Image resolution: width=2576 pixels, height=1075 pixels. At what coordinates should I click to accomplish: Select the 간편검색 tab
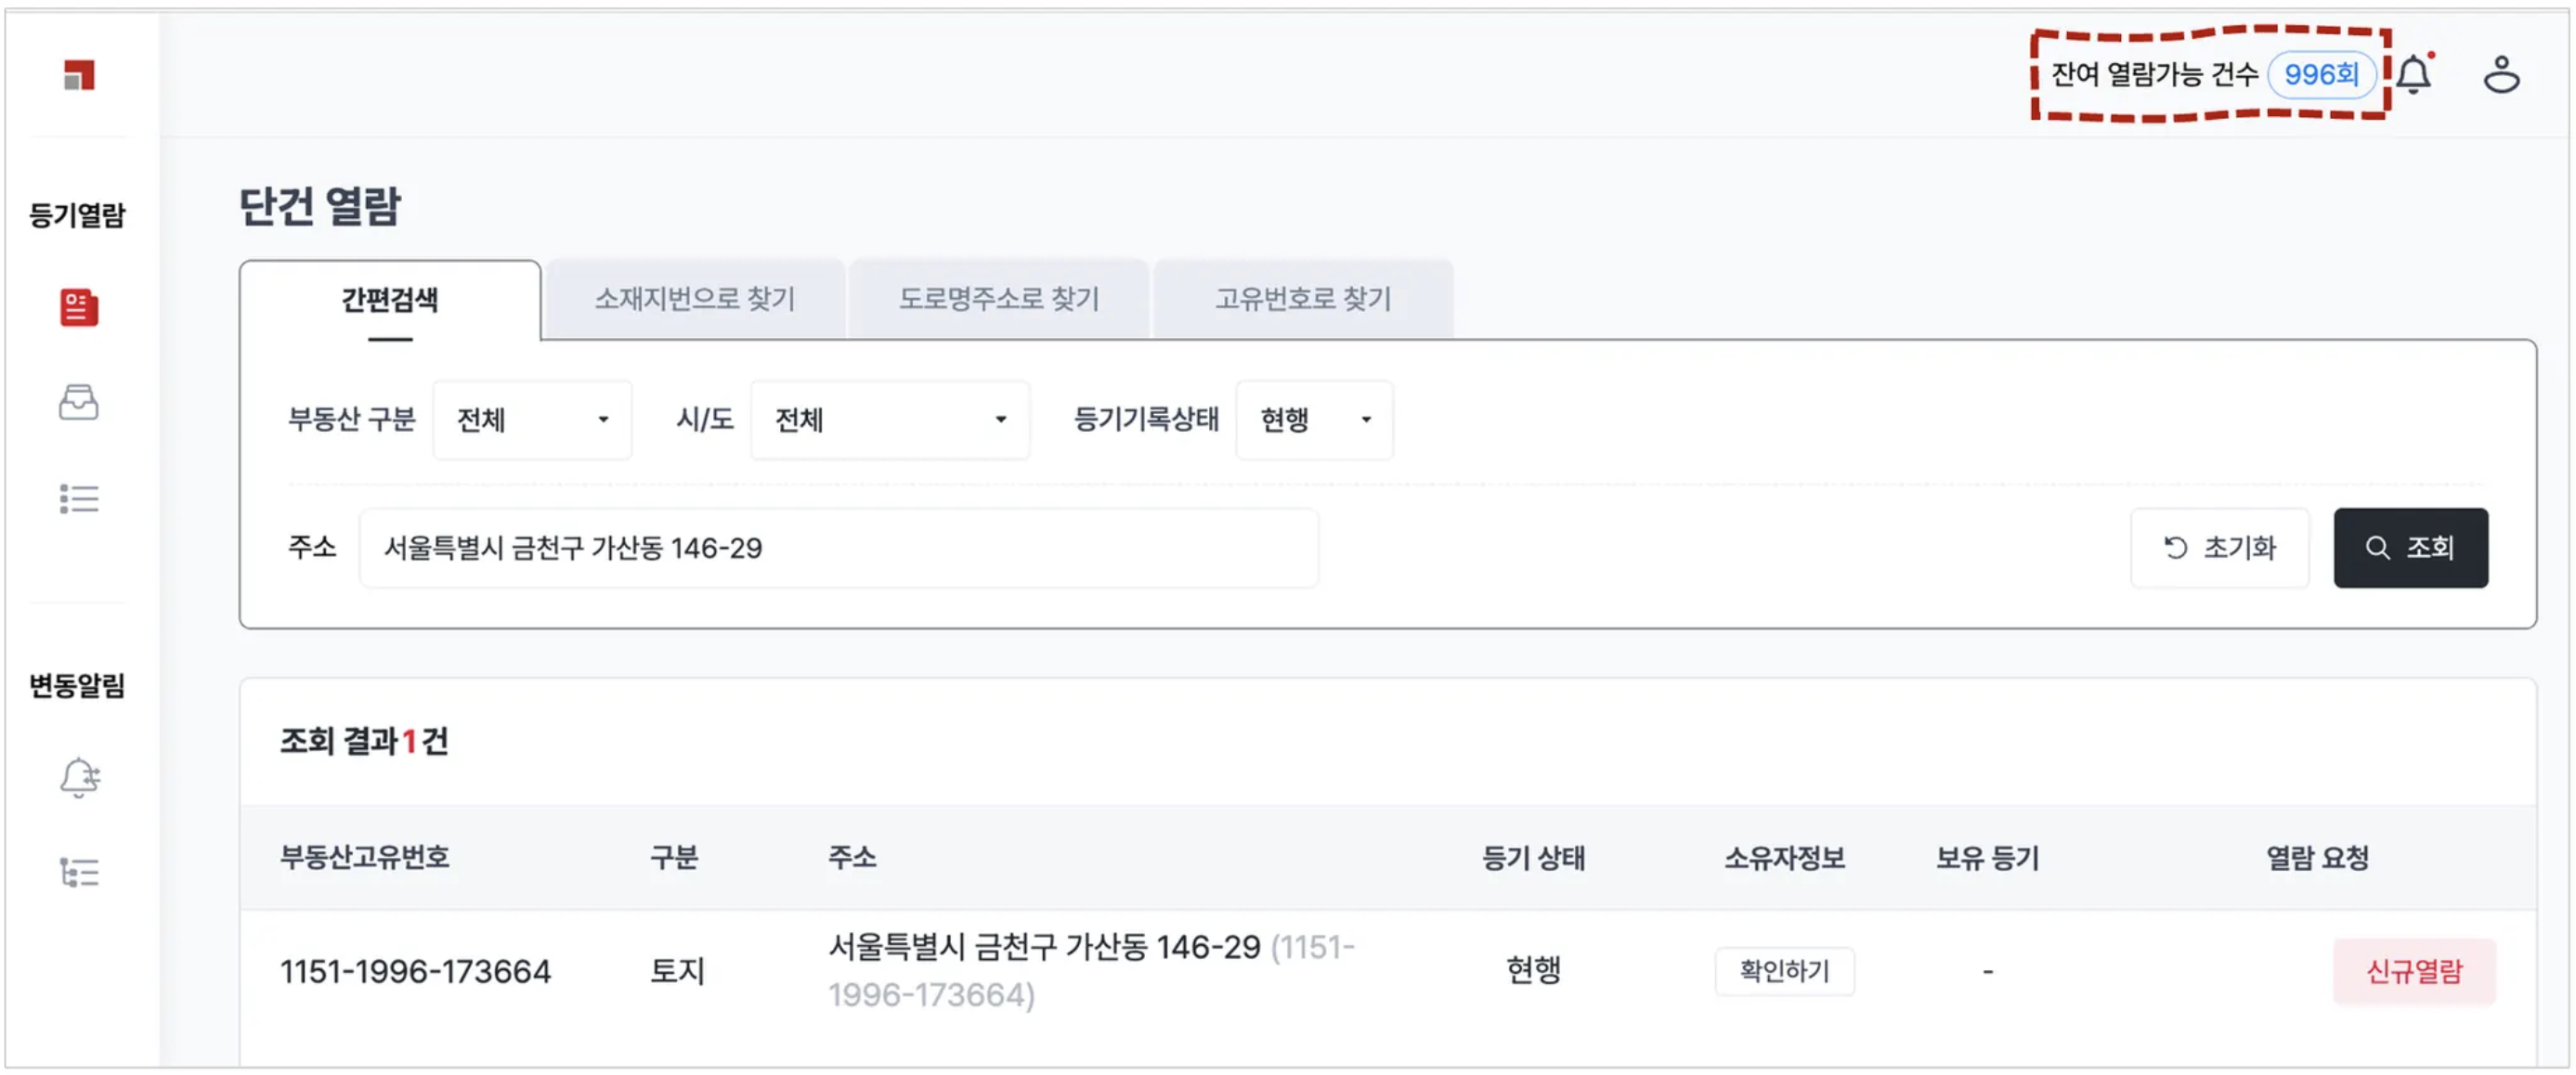[x=389, y=300]
